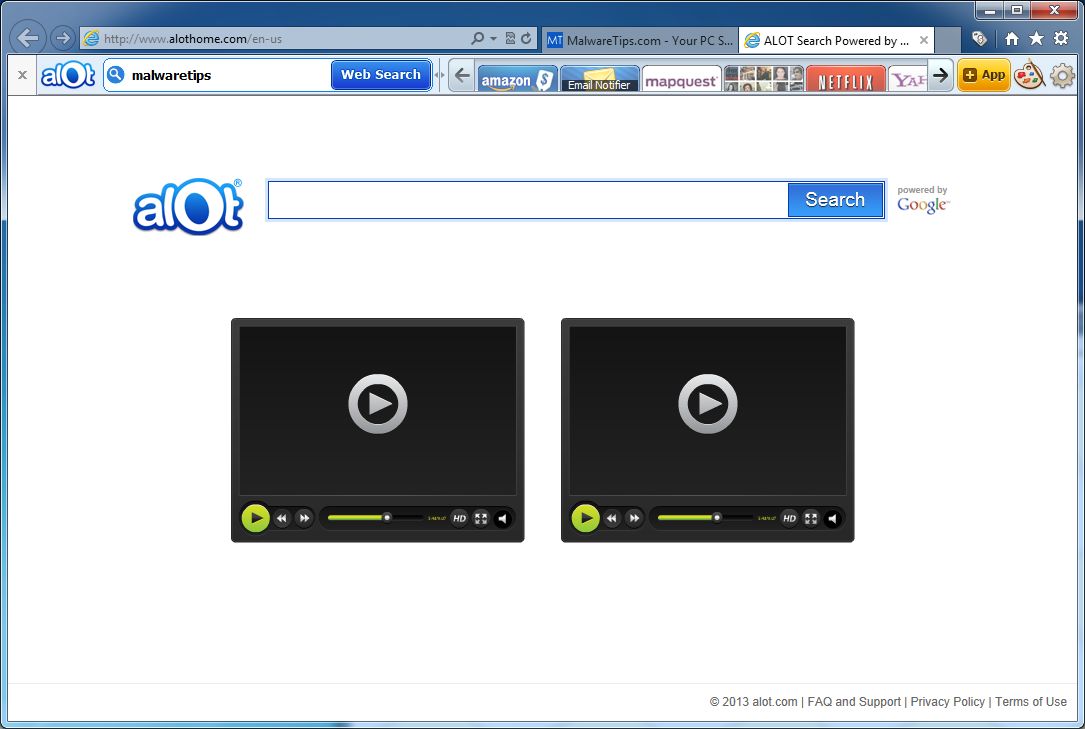Image resolution: width=1085 pixels, height=729 pixels.
Task: Click the Web Search toolbar button
Action: point(381,75)
